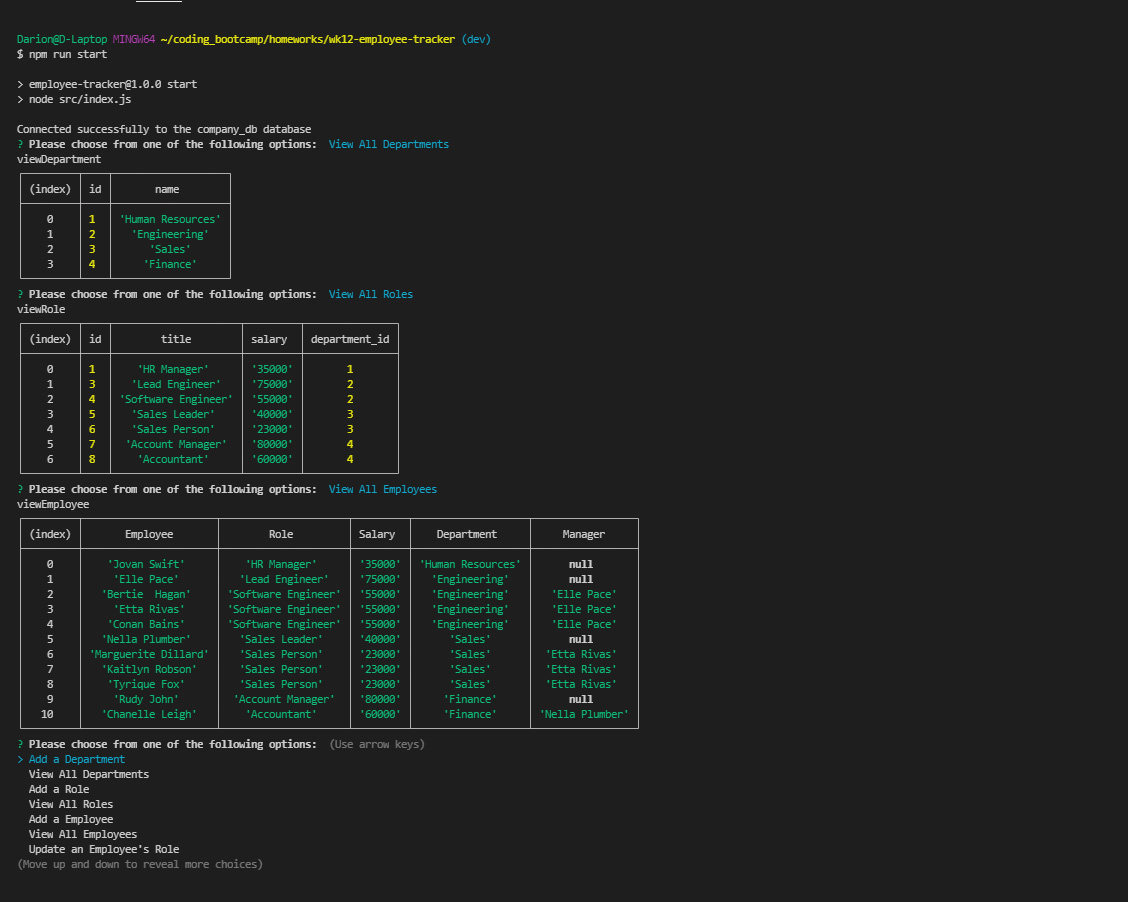The width and height of the screenshot is (1128, 902).
Task: Select the Add a Employee option
Action: 70,819
